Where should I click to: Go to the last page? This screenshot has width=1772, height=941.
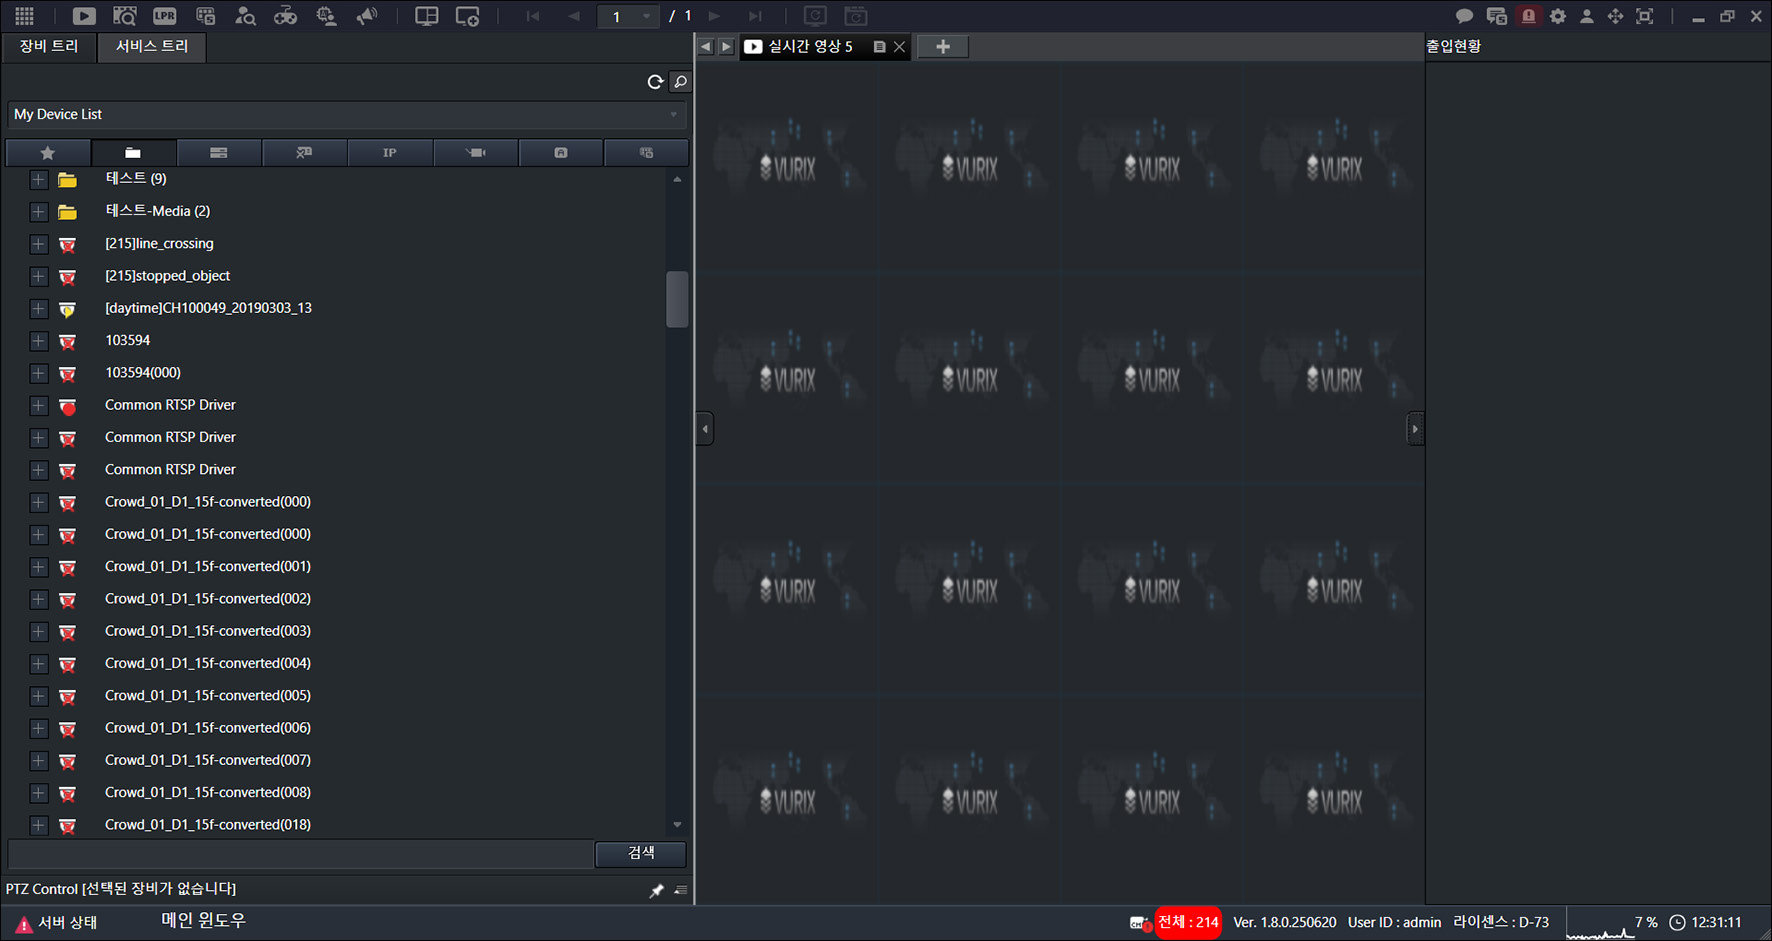click(x=755, y=16)
